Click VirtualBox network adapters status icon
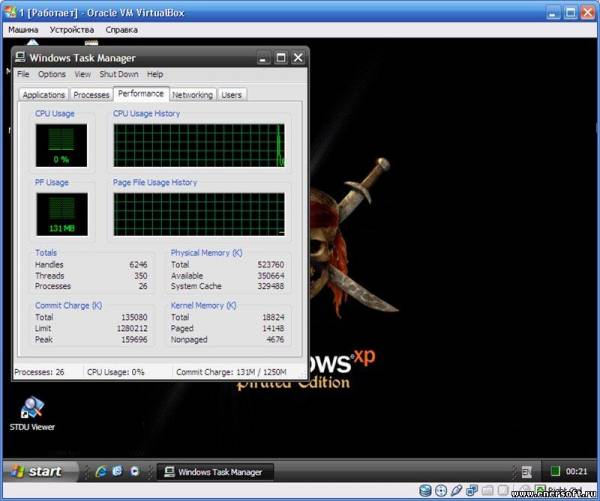This screenshot has height=501, width=600. (472, 491)
